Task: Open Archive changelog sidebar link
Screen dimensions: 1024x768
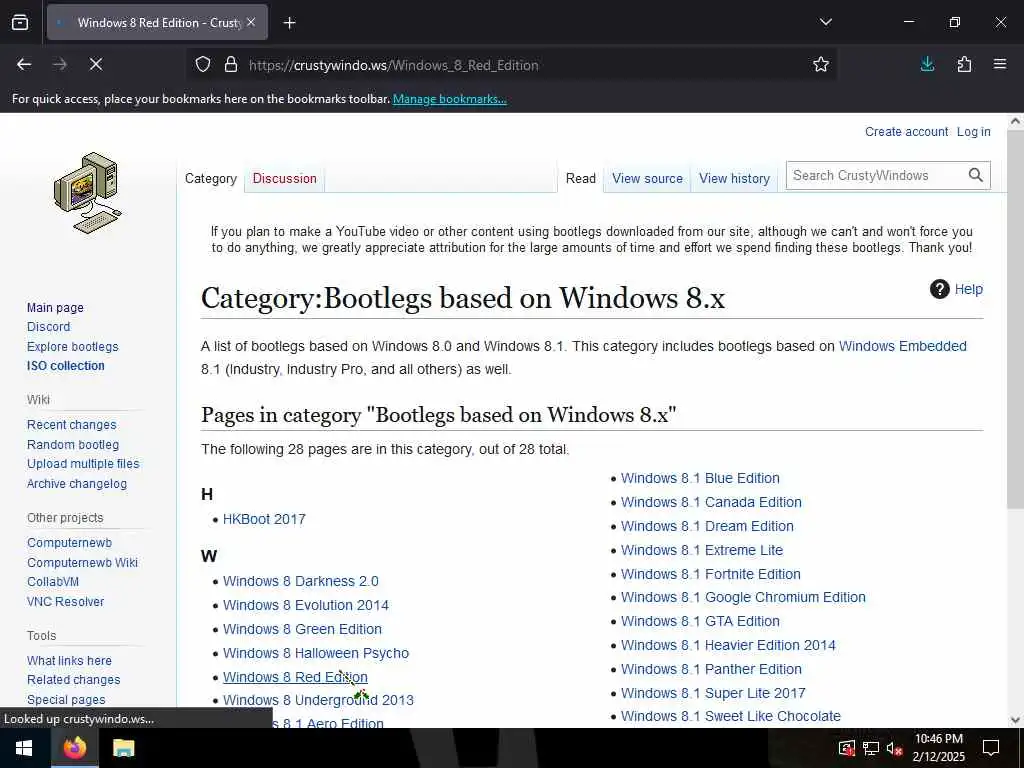Action: click(x=76, y=484)
